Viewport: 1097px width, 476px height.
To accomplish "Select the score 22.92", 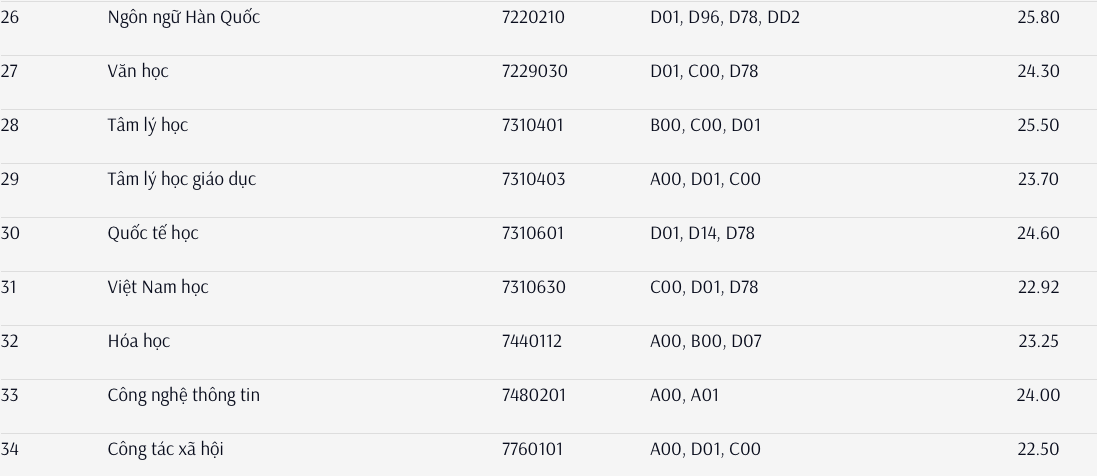I will pyautogui.click(x=1038, y=288).
